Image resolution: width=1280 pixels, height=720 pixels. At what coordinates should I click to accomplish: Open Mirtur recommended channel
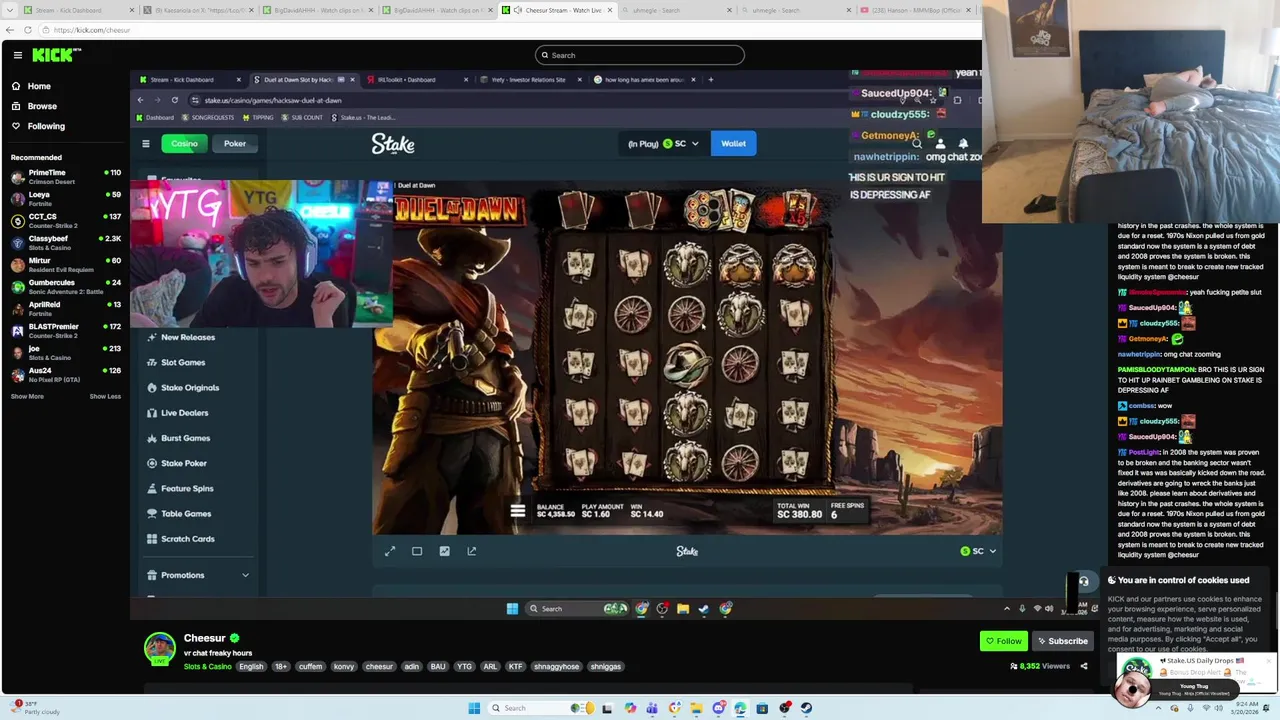pyautogui.click(x=65, y=265)
